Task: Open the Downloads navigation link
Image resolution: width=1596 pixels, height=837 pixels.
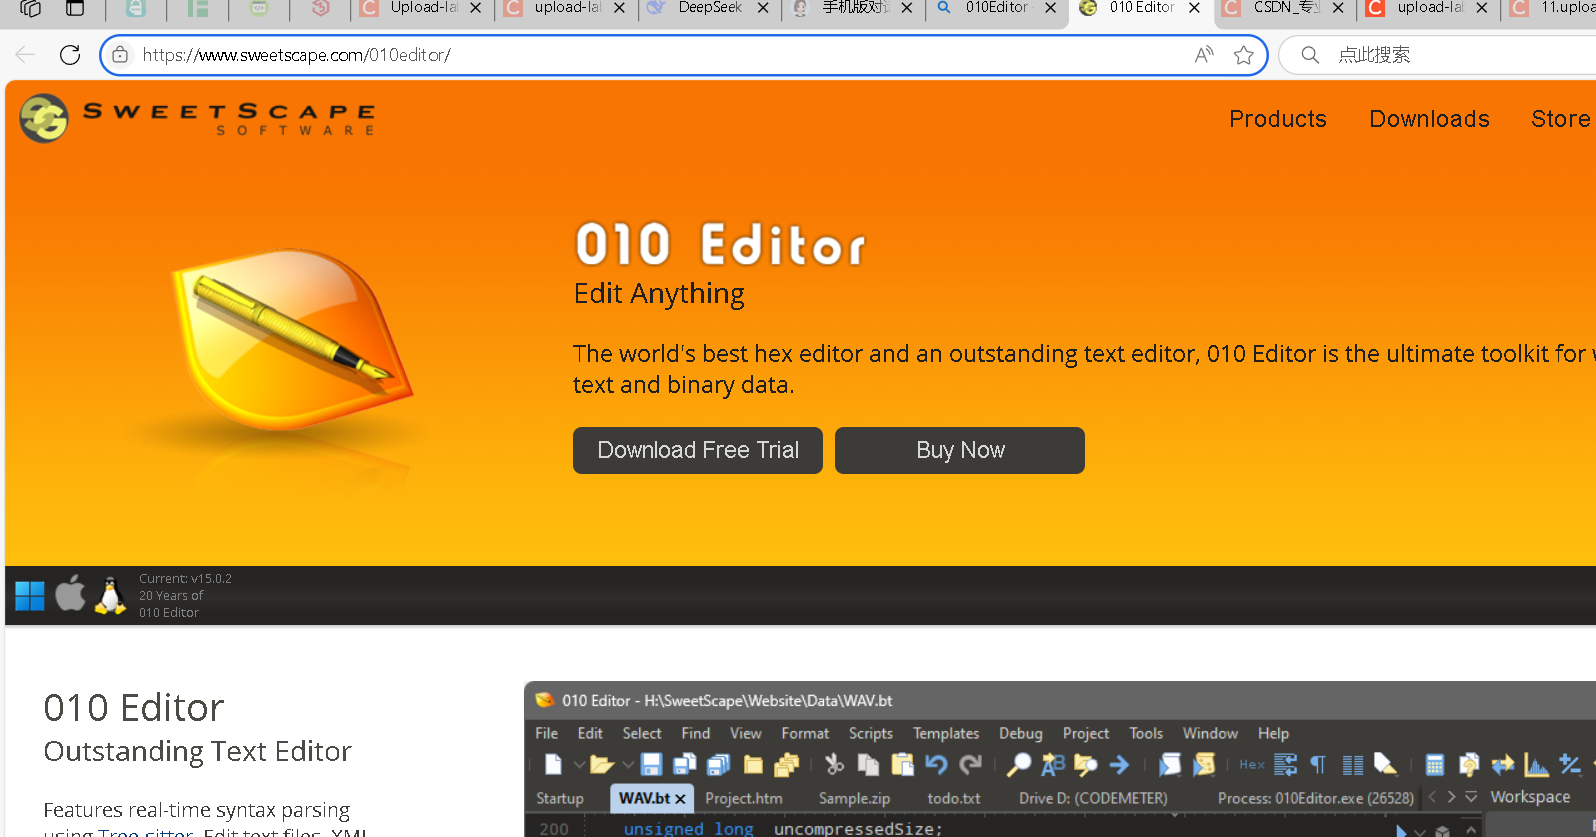Action: 1429,119
